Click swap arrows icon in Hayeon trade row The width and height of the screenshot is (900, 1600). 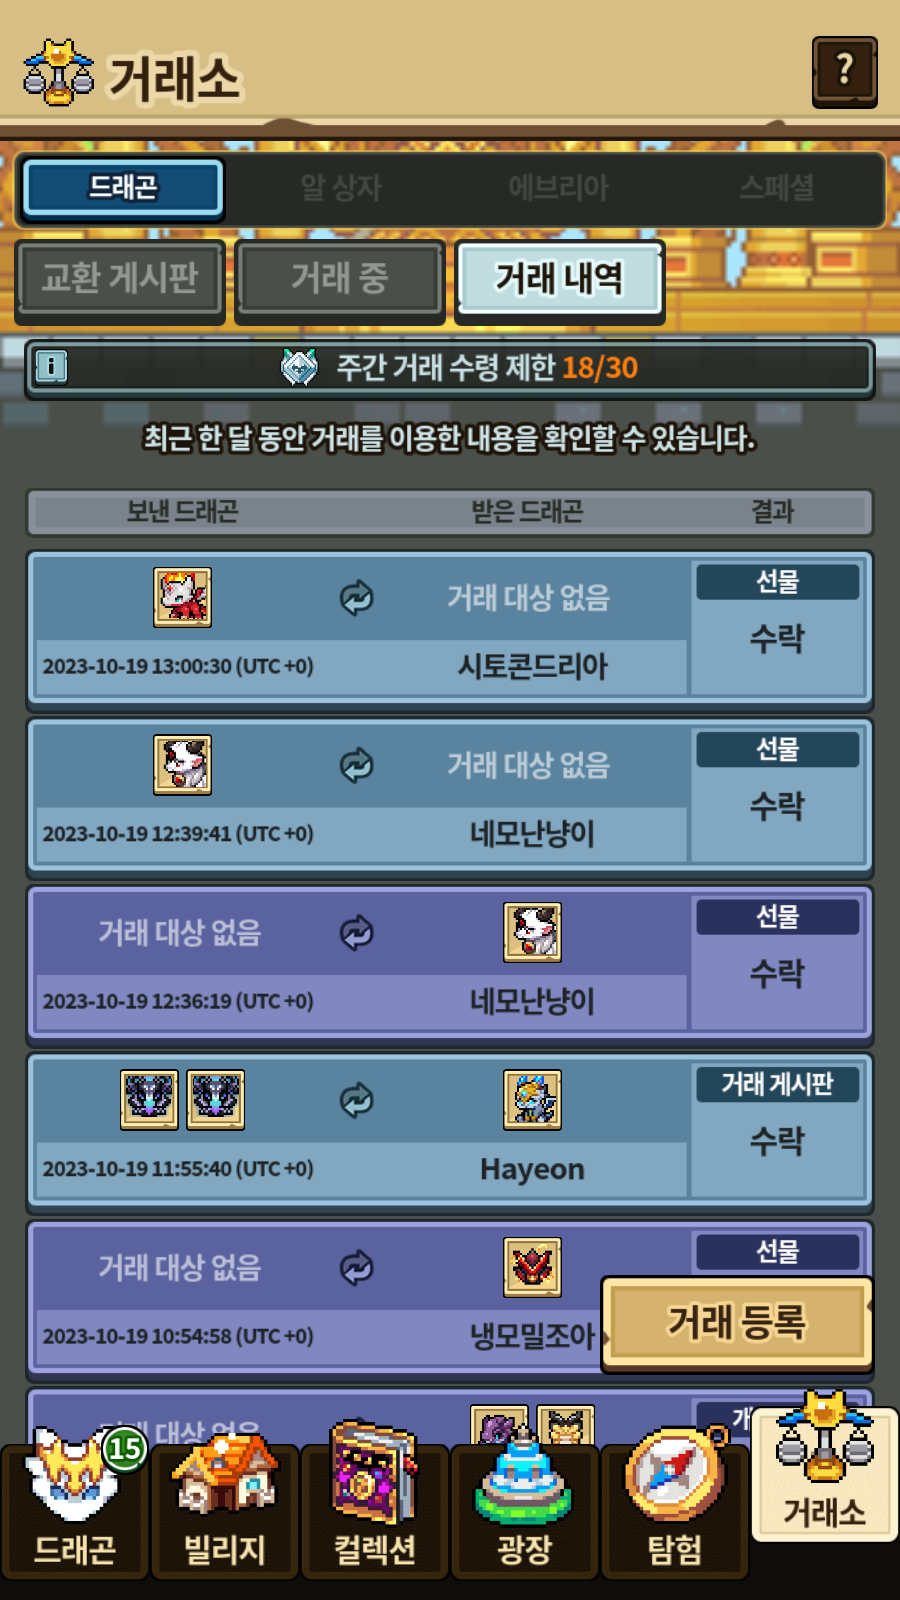click(x=356, y=1100)
